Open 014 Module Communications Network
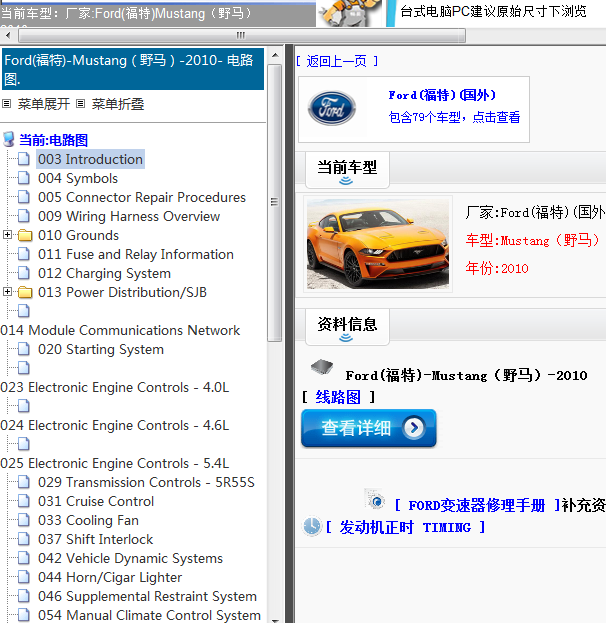 120,330
